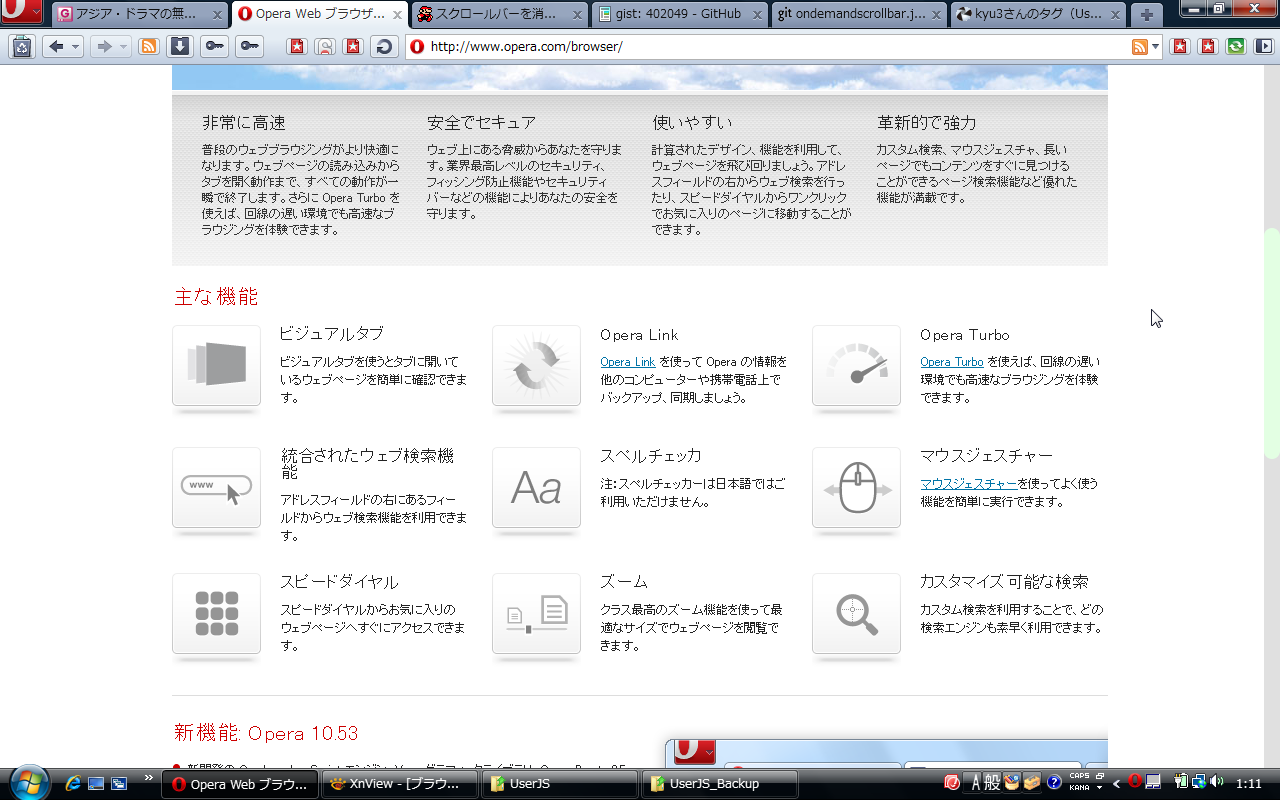The image size is (1280, 800).
Task: Click the Opera Web ブラウザ taskbar button
Action: click(x=240, y=784)
